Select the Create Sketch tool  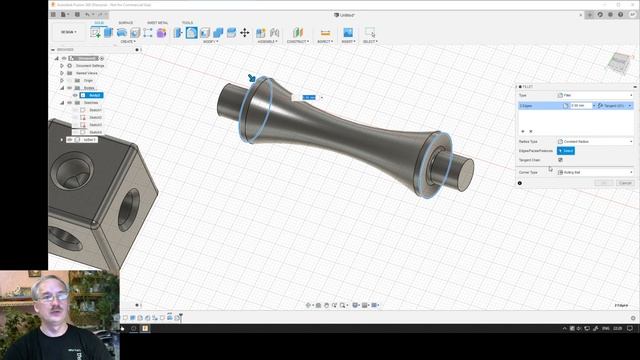[96, 33]
